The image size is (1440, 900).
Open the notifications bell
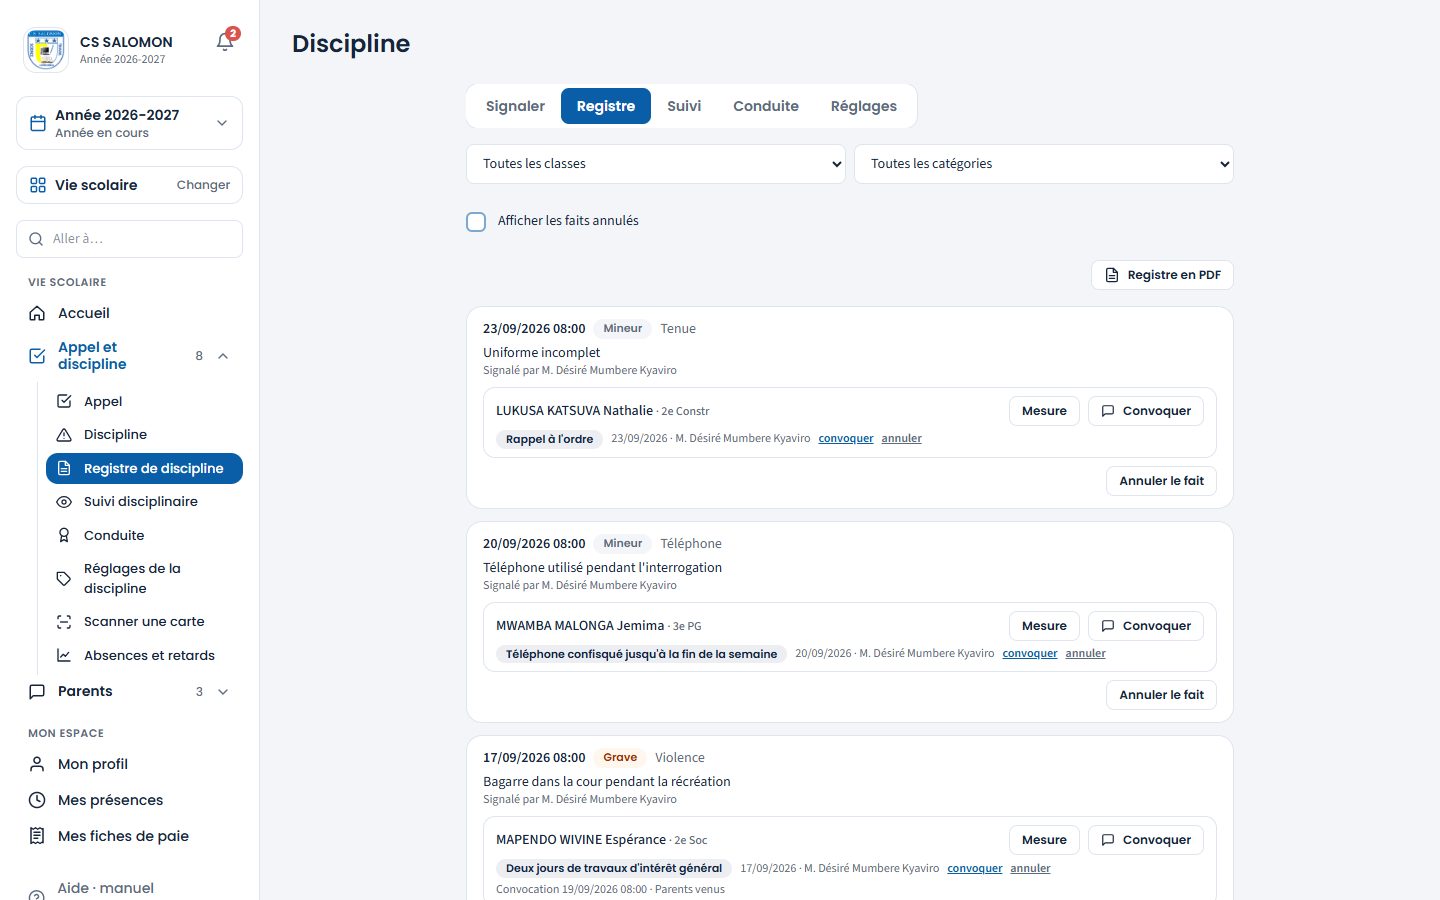[x=225, y=42]
